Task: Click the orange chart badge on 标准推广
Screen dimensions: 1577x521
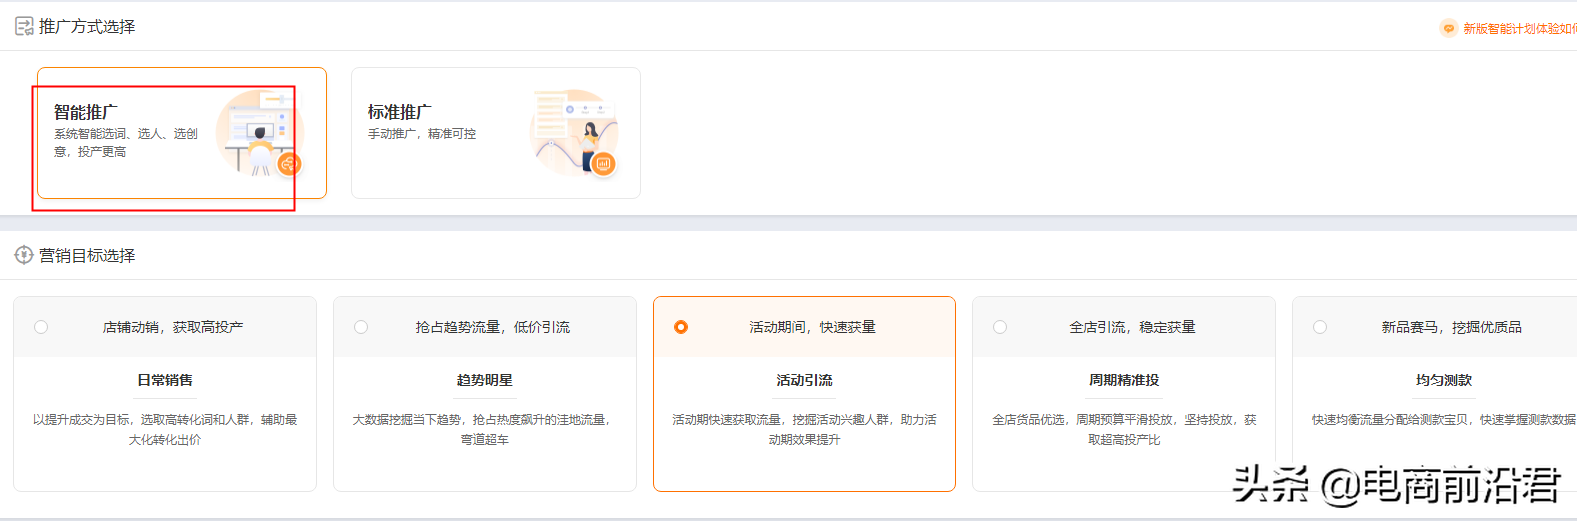Action: pyautogui.click(x=603, y=164)
